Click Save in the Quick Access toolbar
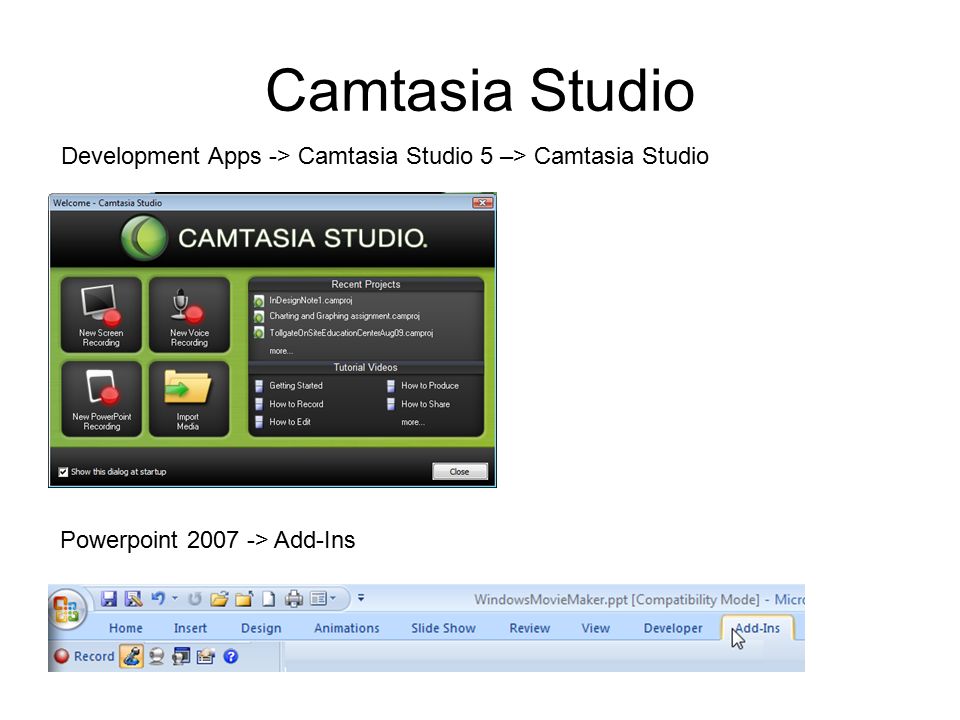Screen dimensions: 960x720 (x=108, y=598)
